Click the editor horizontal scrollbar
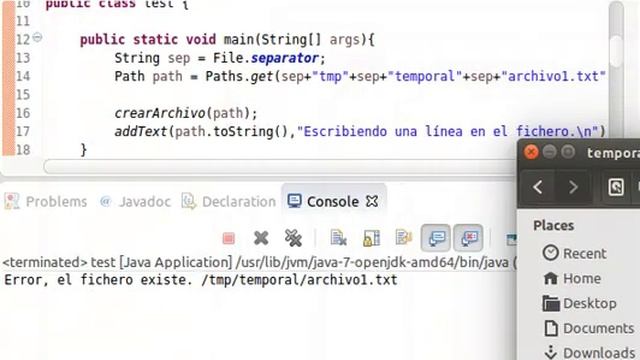This screenshot has height=360, width=640. point(280,167)
